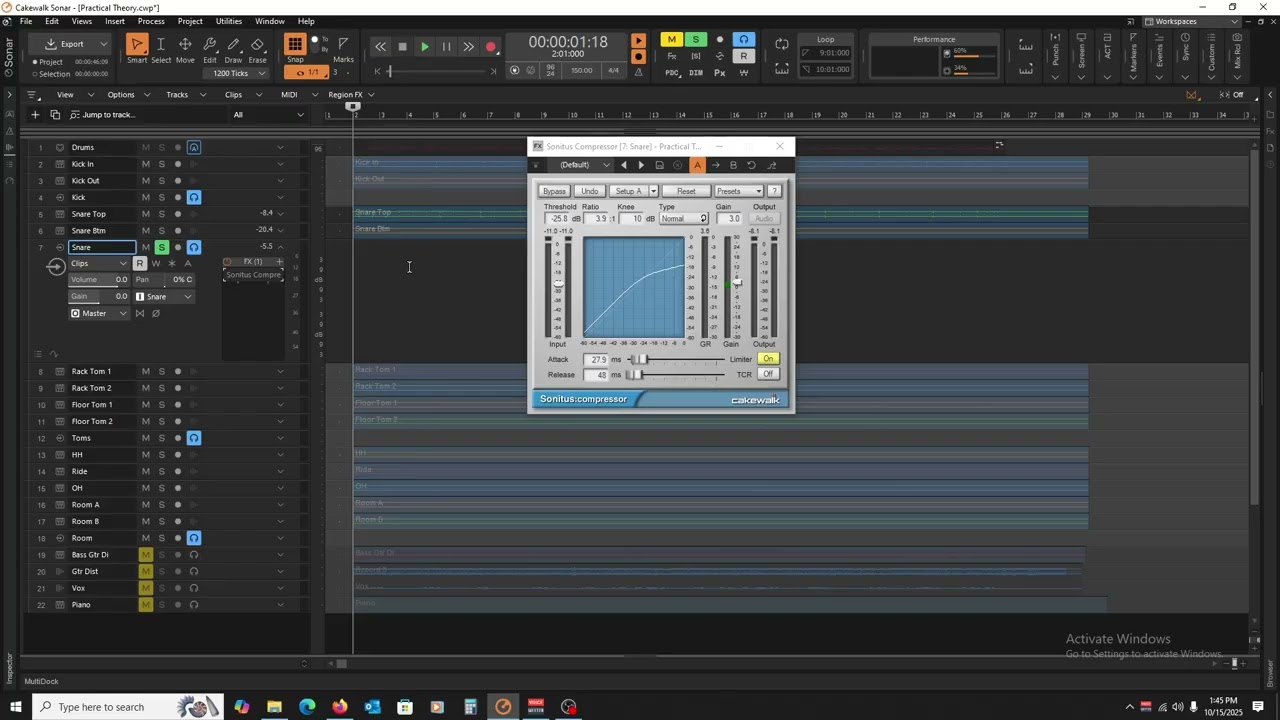Pick the Edit tool
Viewport: 1280px width, 720px height.
point(210,45)
